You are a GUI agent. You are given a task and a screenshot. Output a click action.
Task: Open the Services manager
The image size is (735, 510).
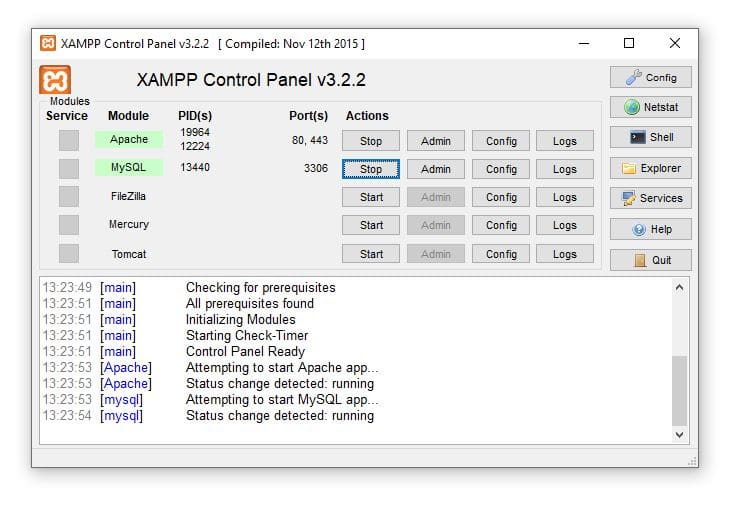click(650, 198)
